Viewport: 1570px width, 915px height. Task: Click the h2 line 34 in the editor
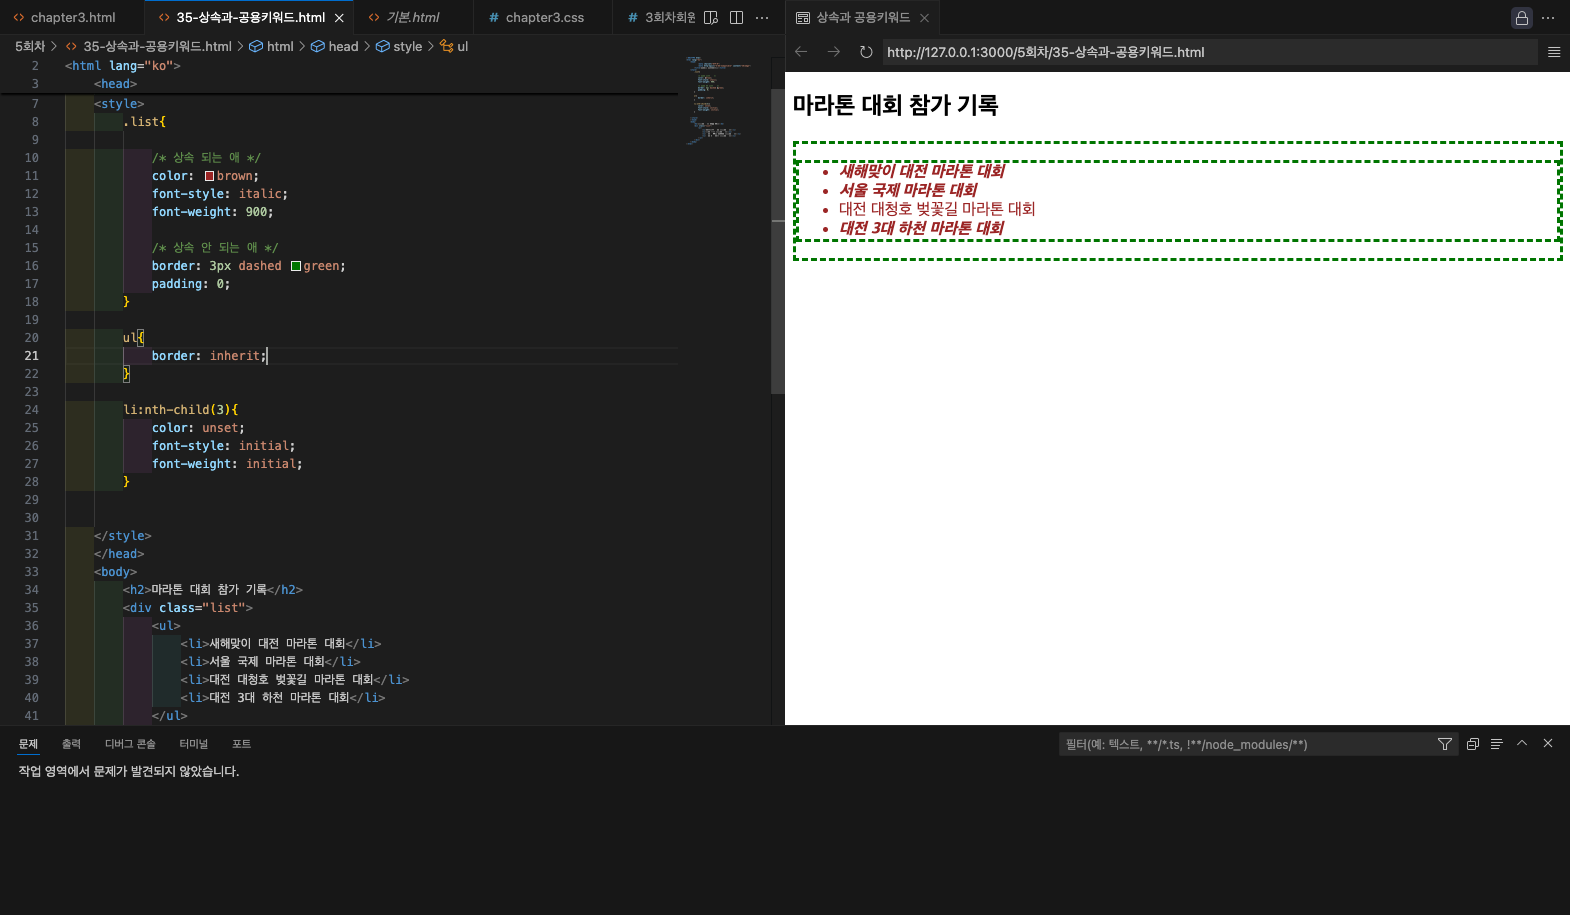213,590
